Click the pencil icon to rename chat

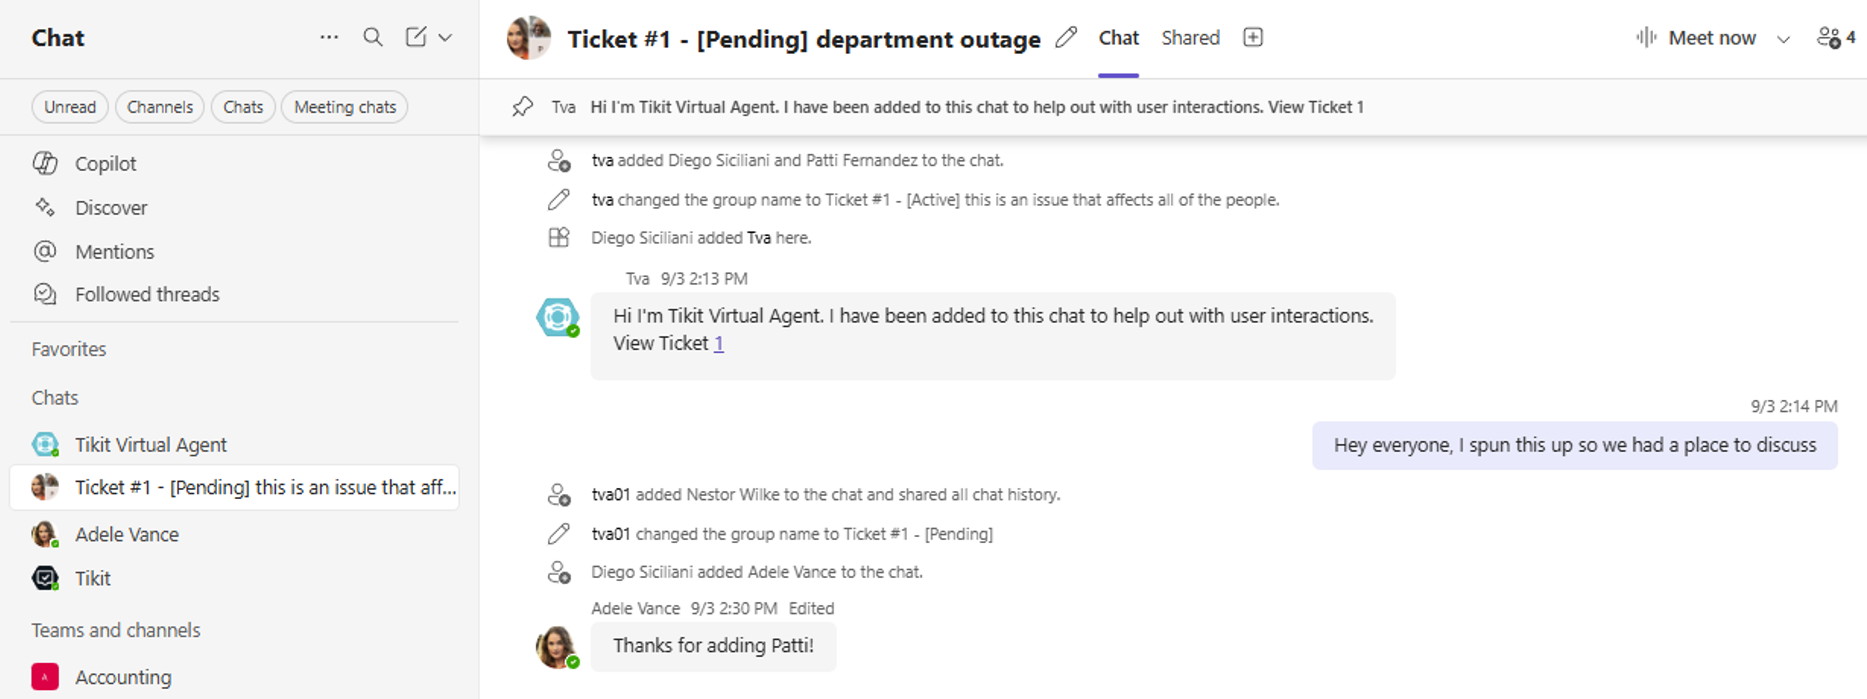1067,38
